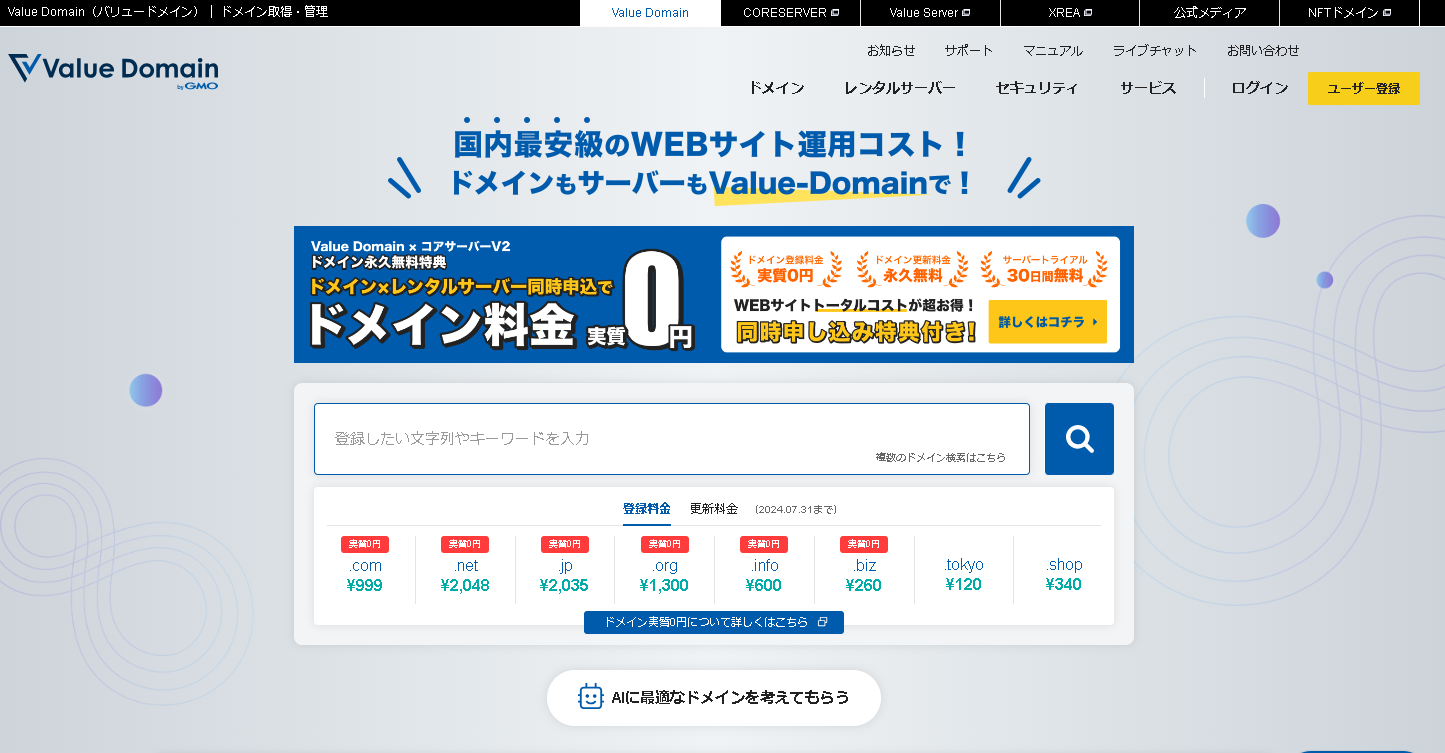
Task: Open the Value Server top bar link
Action: [930, 13]
